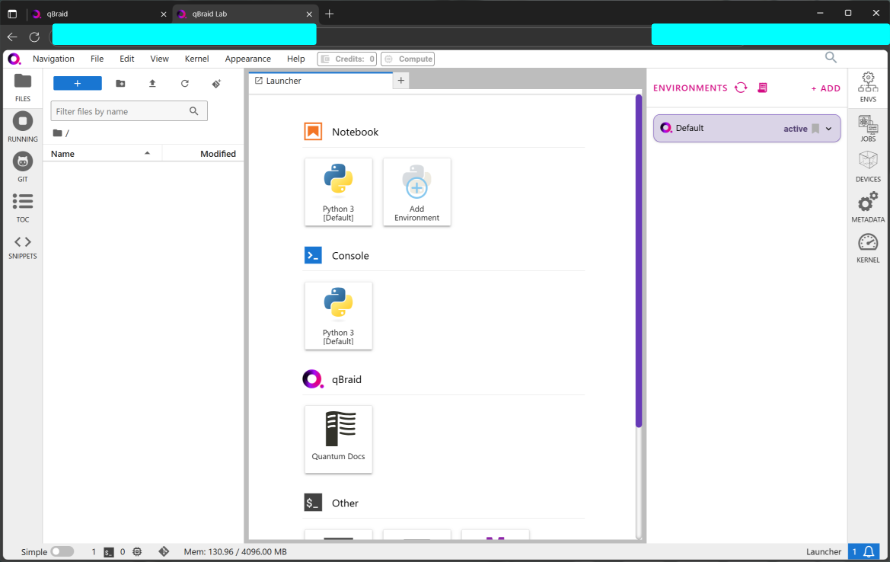Open the TOC table of contents panel
This screenshot has width=890, height=562.
pos(23,208)
